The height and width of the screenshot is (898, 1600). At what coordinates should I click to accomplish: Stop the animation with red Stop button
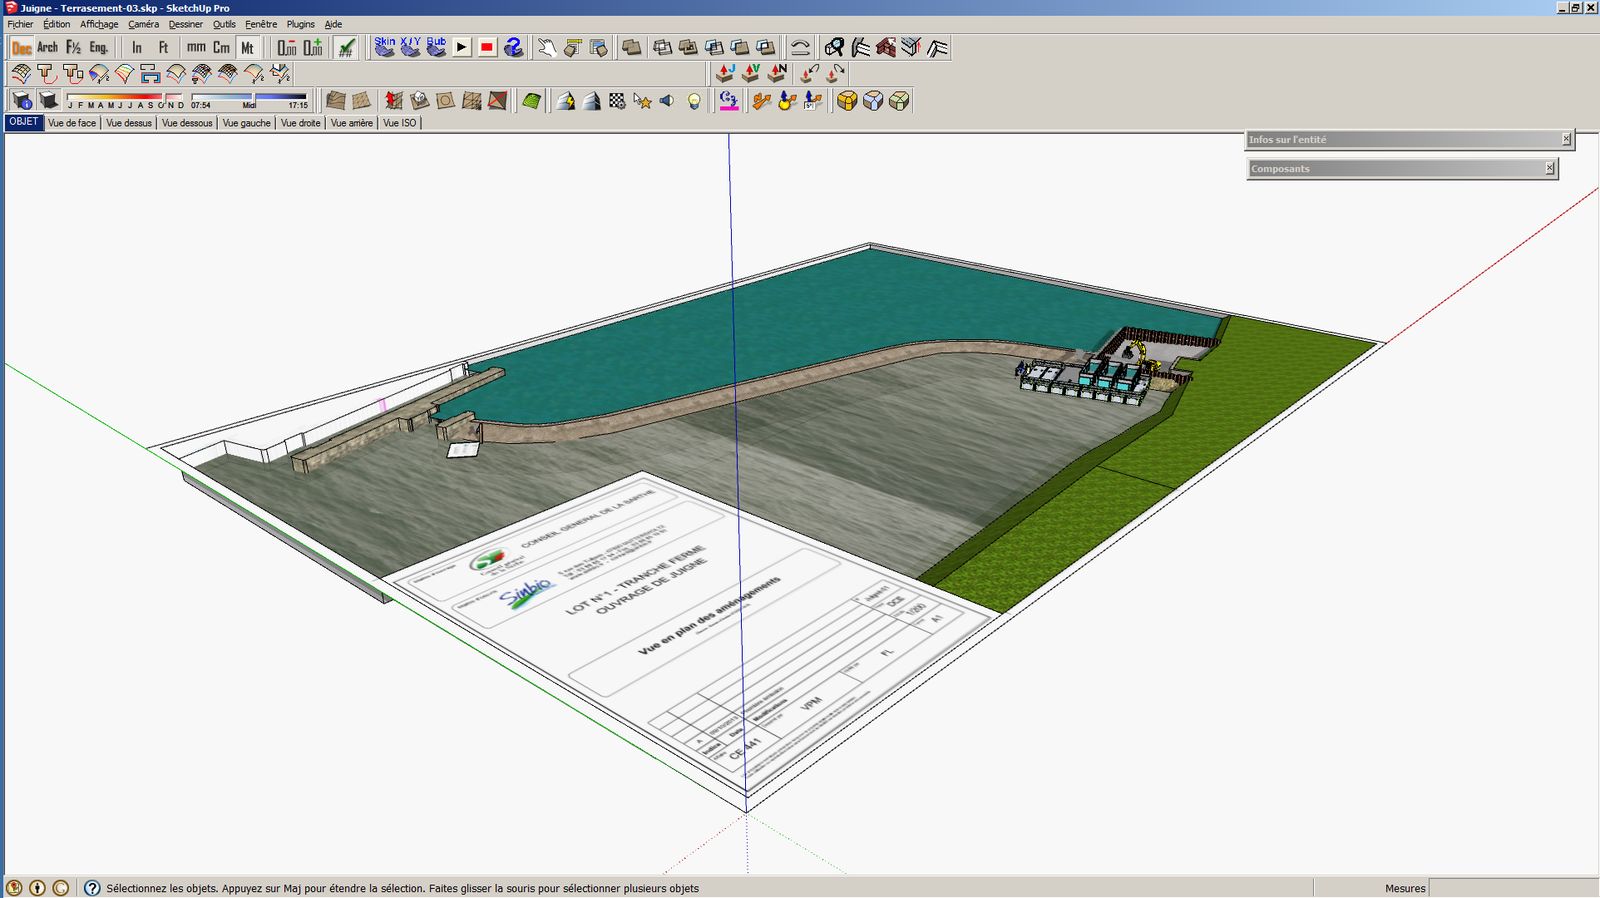[x=487, y=47]
